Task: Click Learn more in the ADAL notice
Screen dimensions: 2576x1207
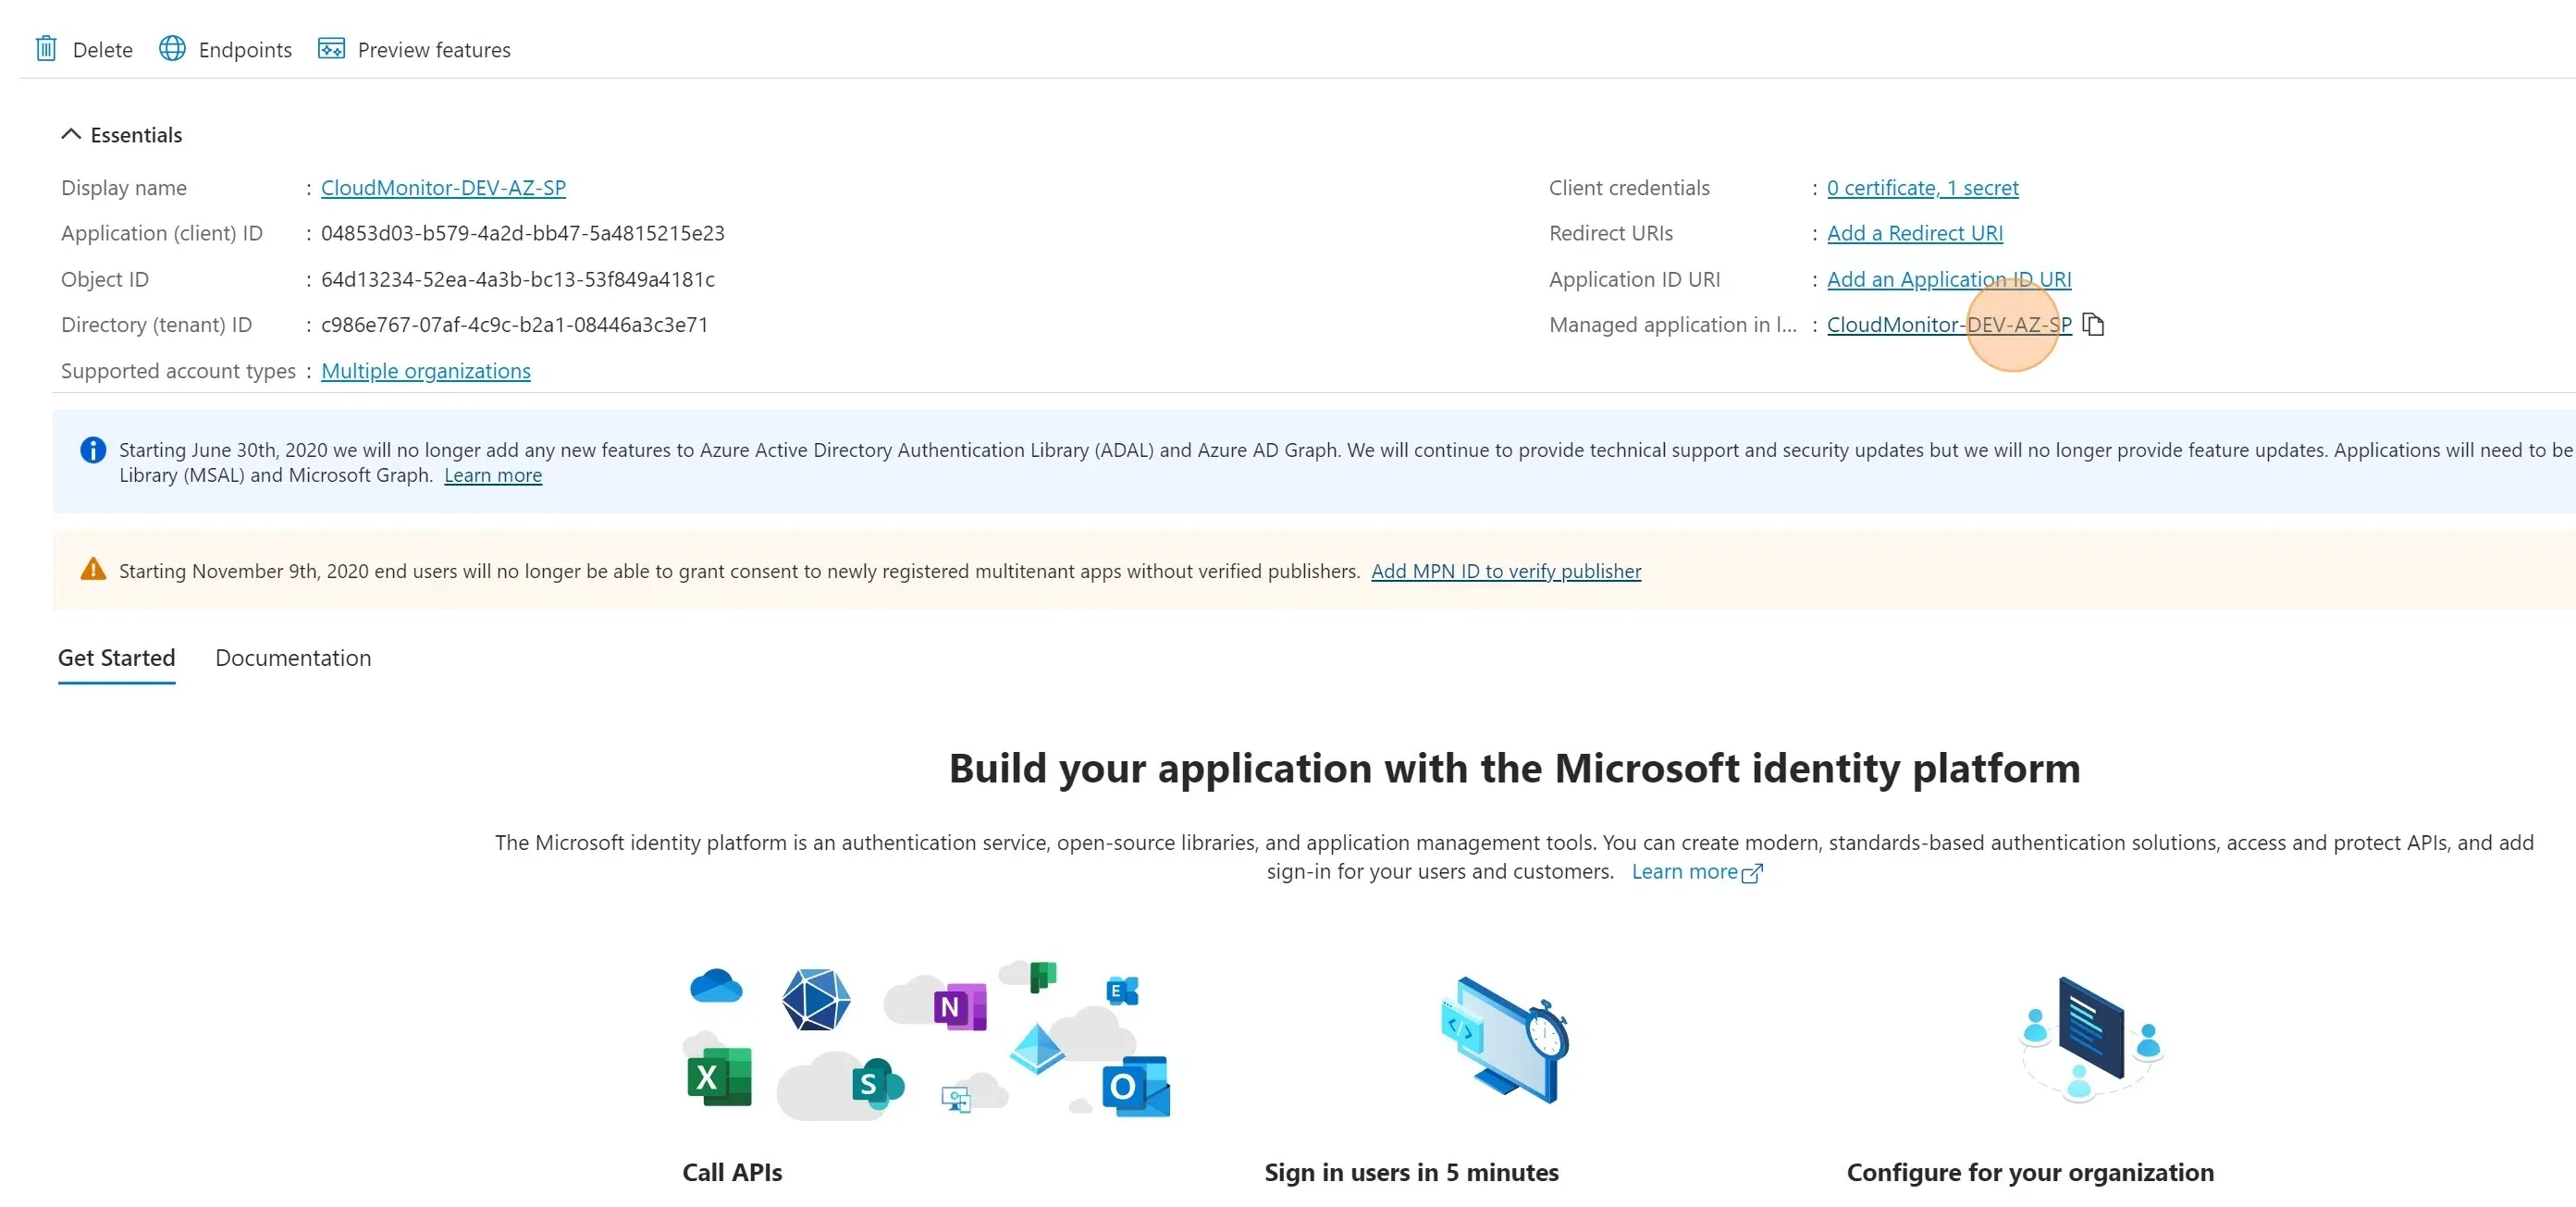Action: 493,475
